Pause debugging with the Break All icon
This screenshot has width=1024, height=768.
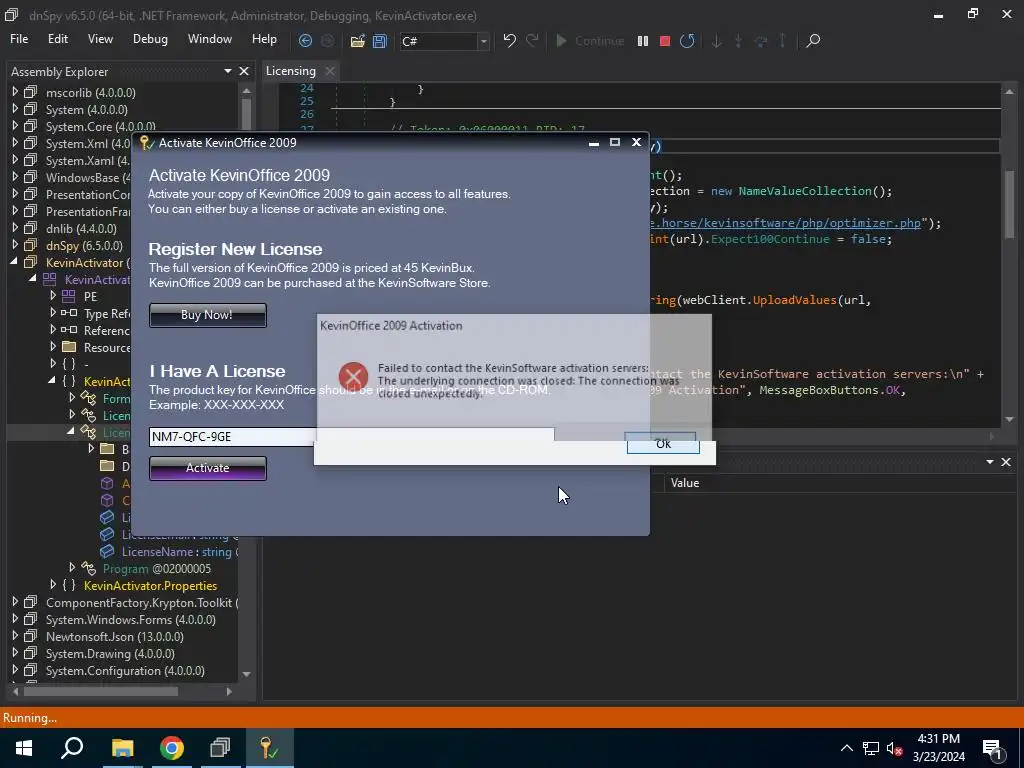(x=643, y=40)
